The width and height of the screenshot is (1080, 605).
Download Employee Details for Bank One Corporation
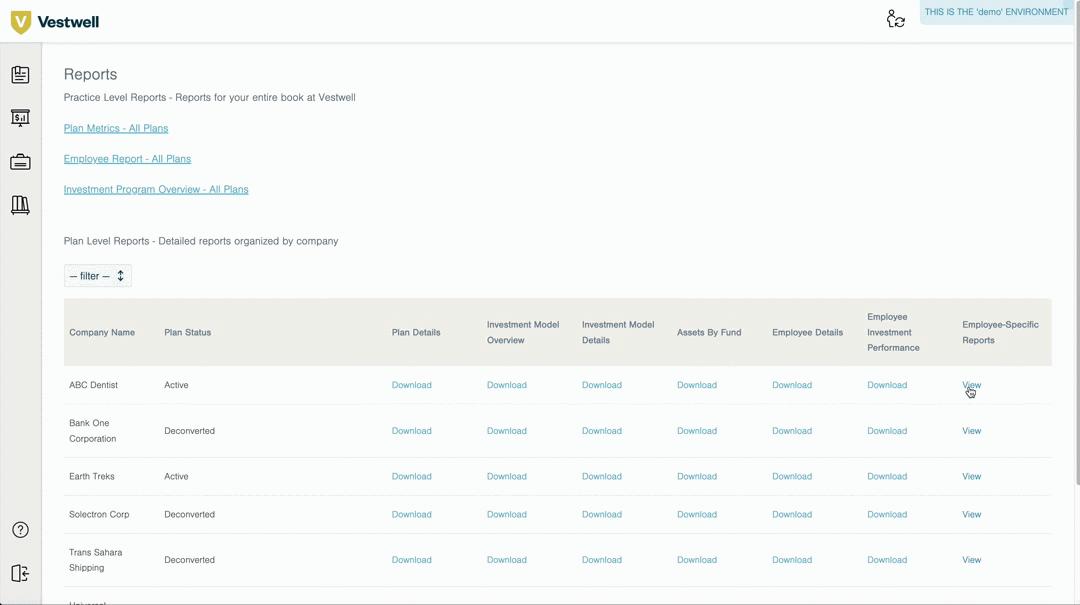pyautogui.click(x=792, y=431)
